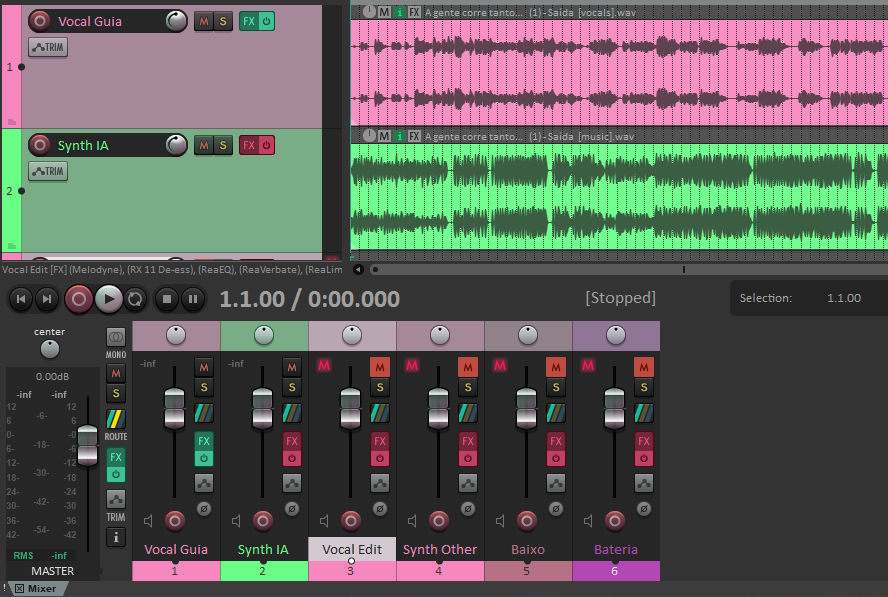Select the Baixo channel name in mixer
The height and width of the screenshot is (597, 888).
click(x=528, y=549)
